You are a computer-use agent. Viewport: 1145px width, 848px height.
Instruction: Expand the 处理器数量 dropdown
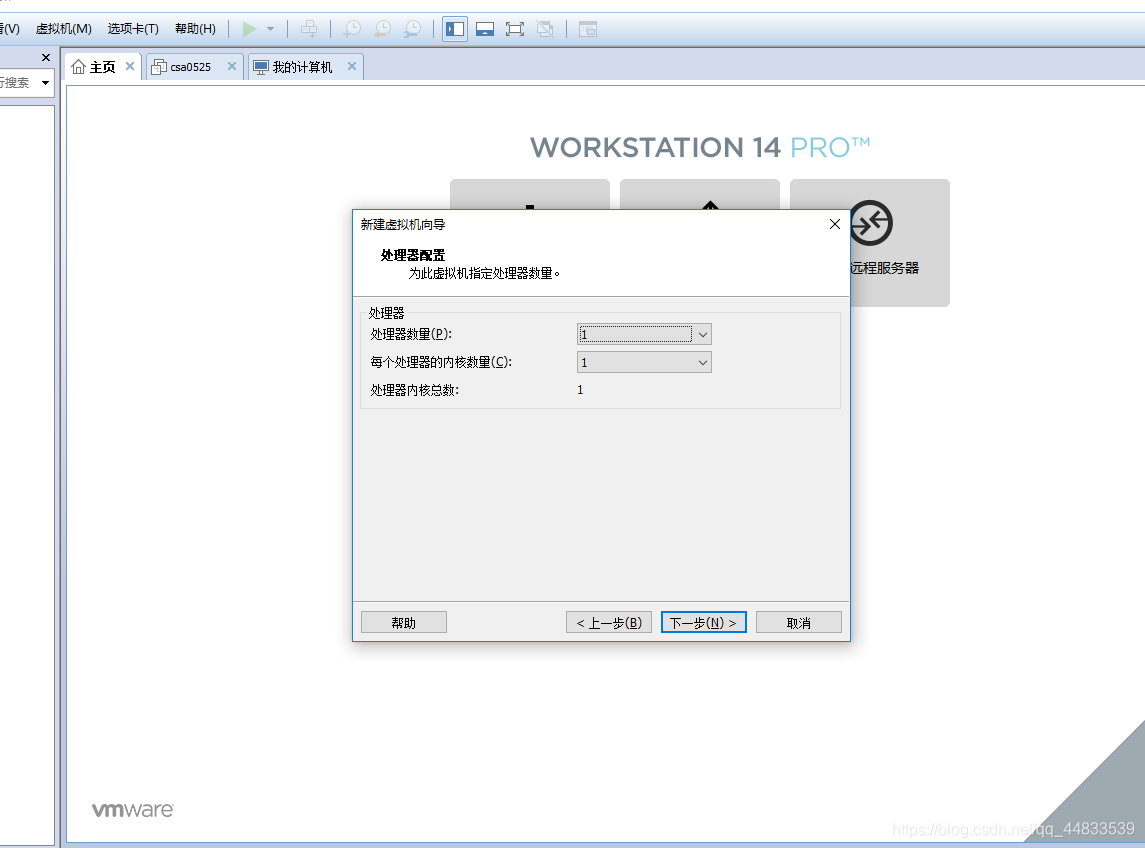[x=644, y=335]
